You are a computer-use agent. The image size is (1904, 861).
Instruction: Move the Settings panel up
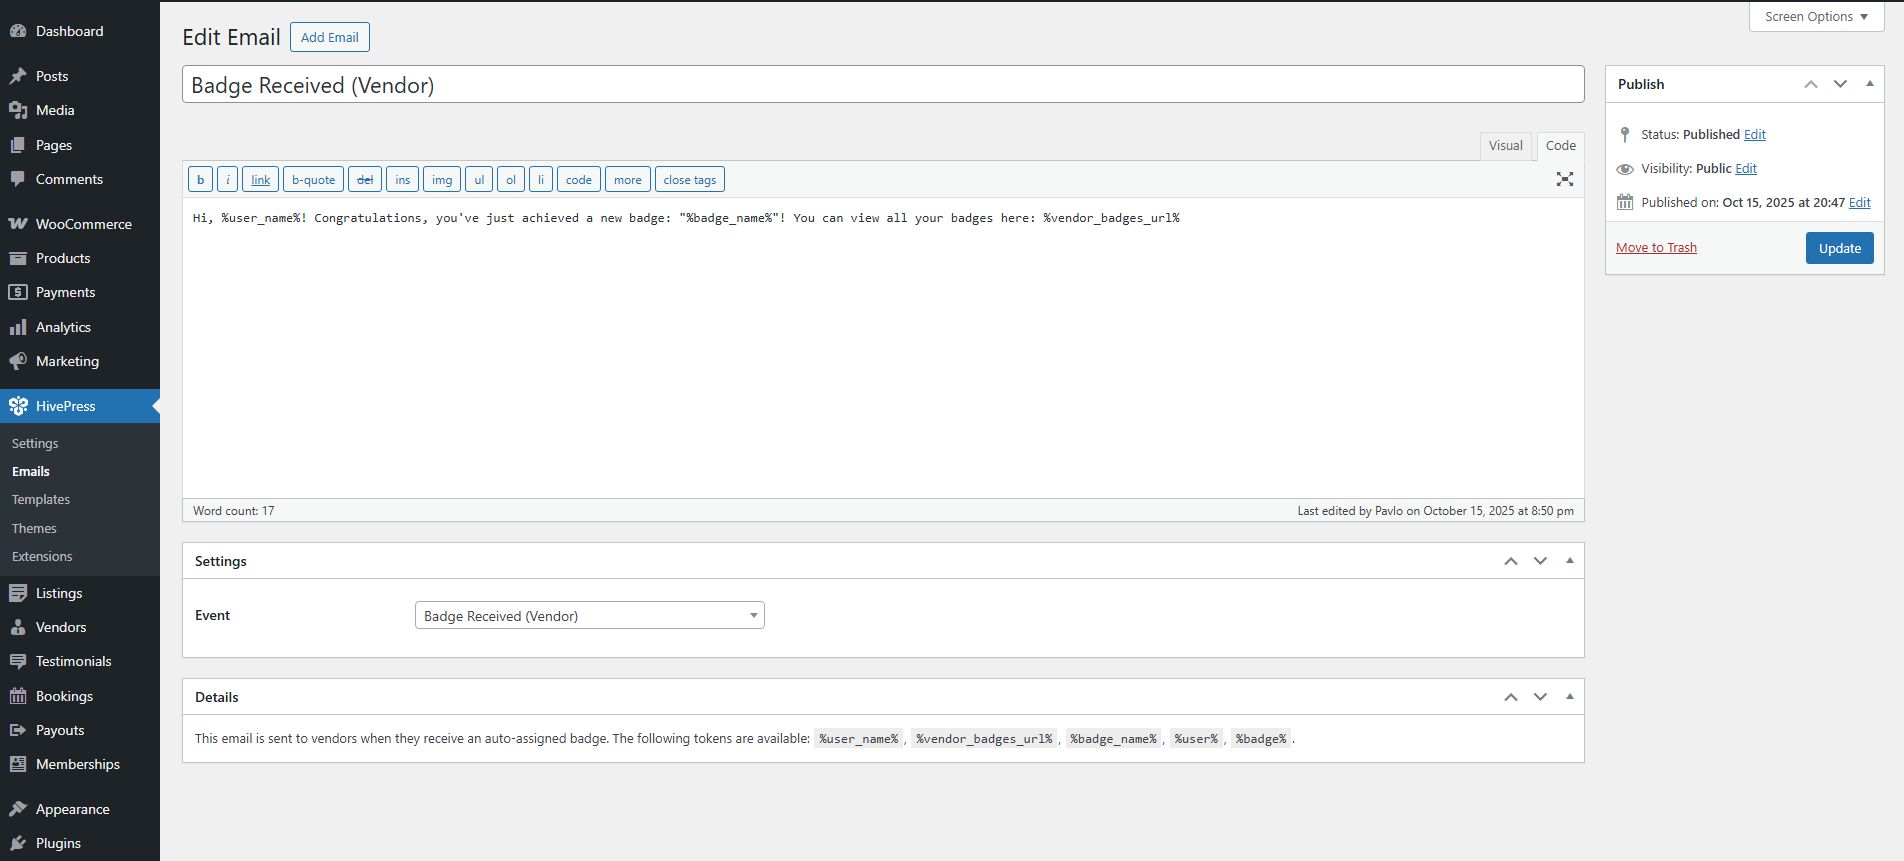click(1511, 561)
